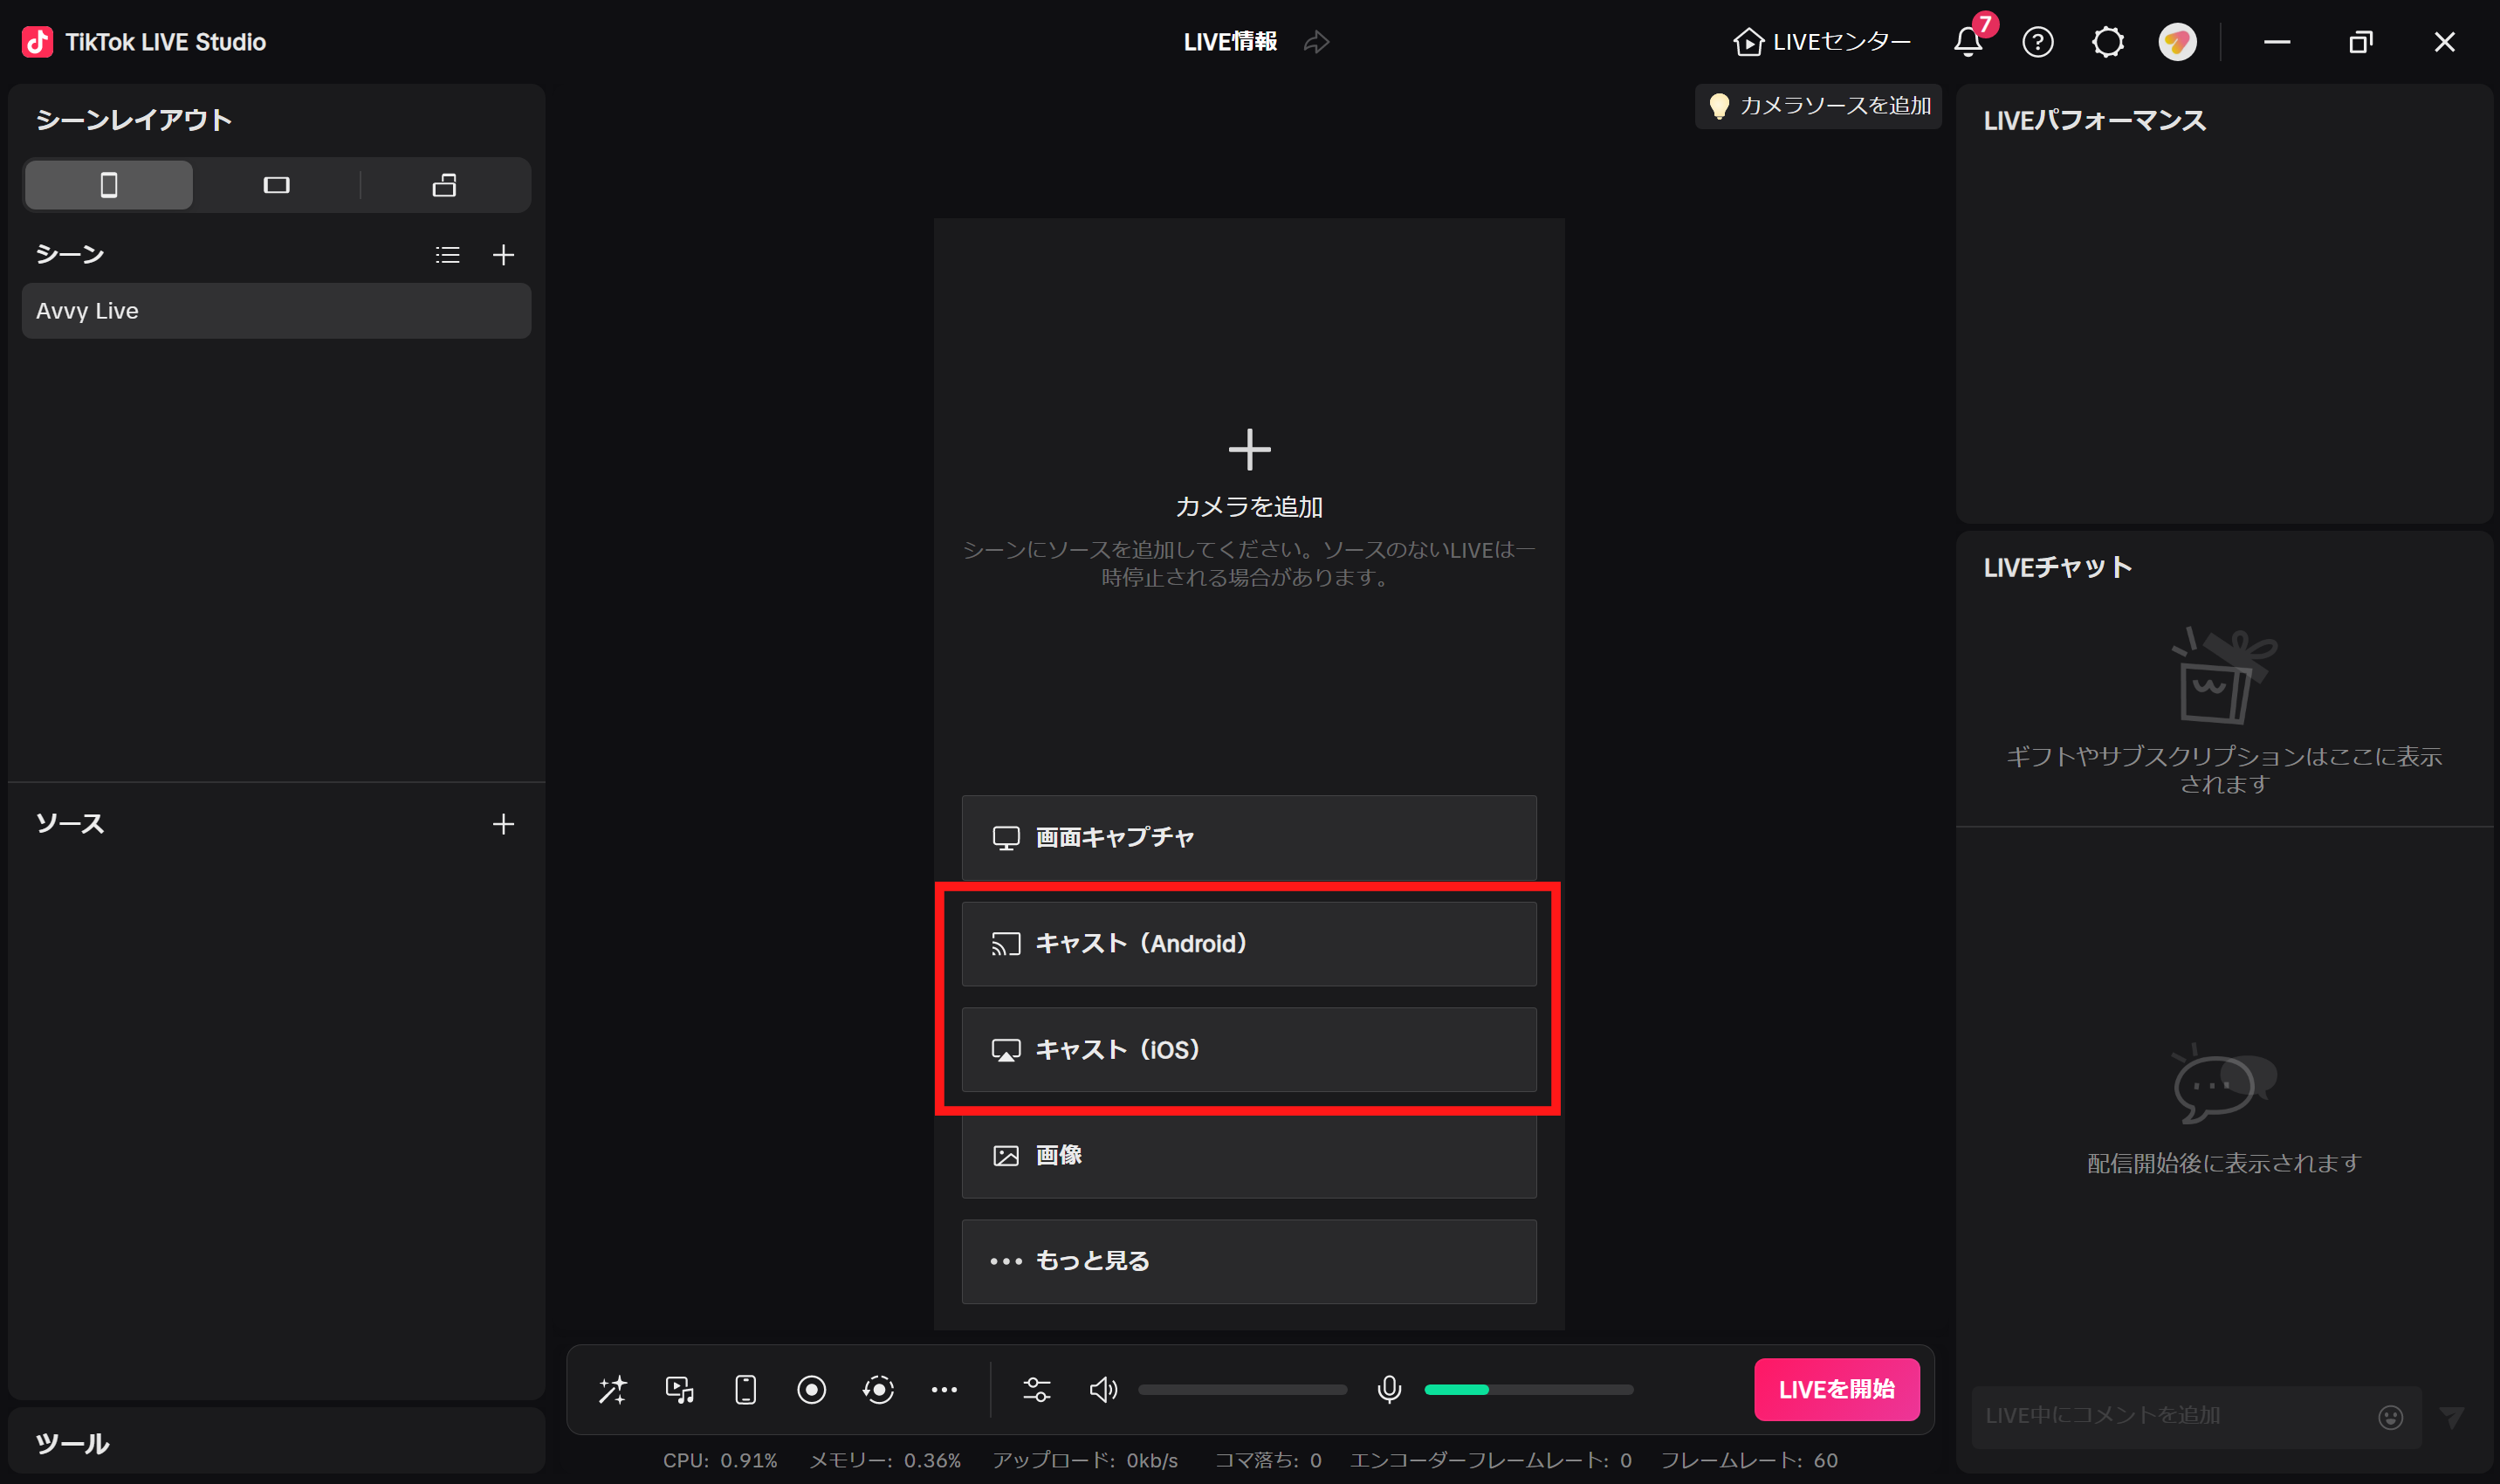Click the chat bubbles placeholder icon
Image resolution: width=2500 pixels, height=1484 pixels.
pyautogui.click(x=2223, y=1084)
